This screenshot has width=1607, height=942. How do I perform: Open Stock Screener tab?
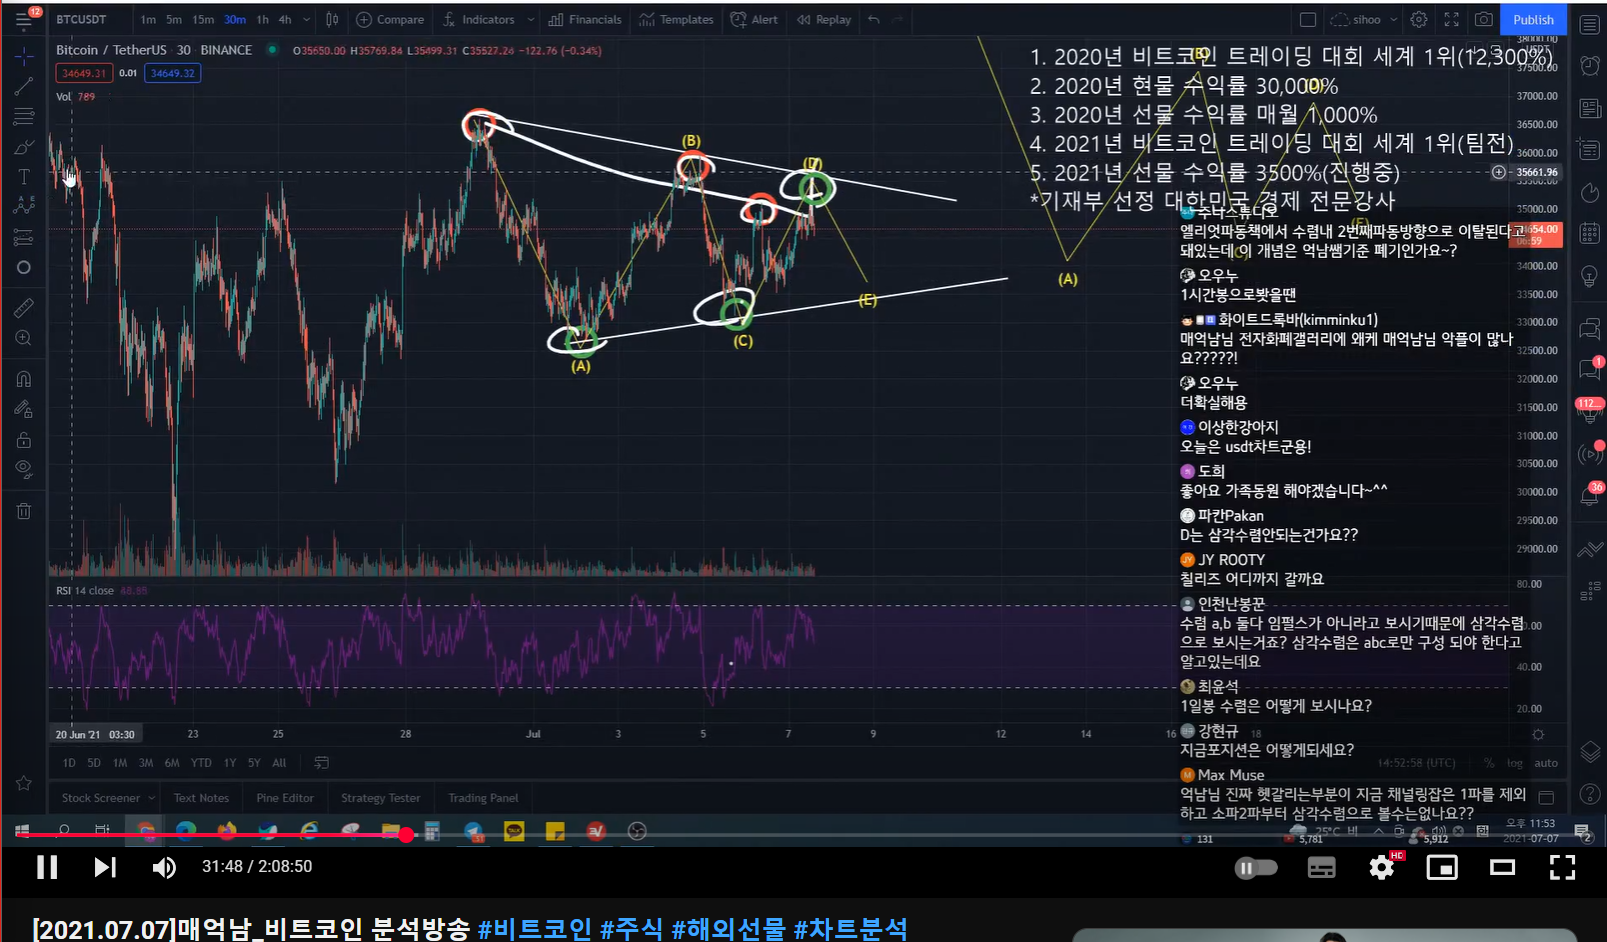click(x=101, y=798)
